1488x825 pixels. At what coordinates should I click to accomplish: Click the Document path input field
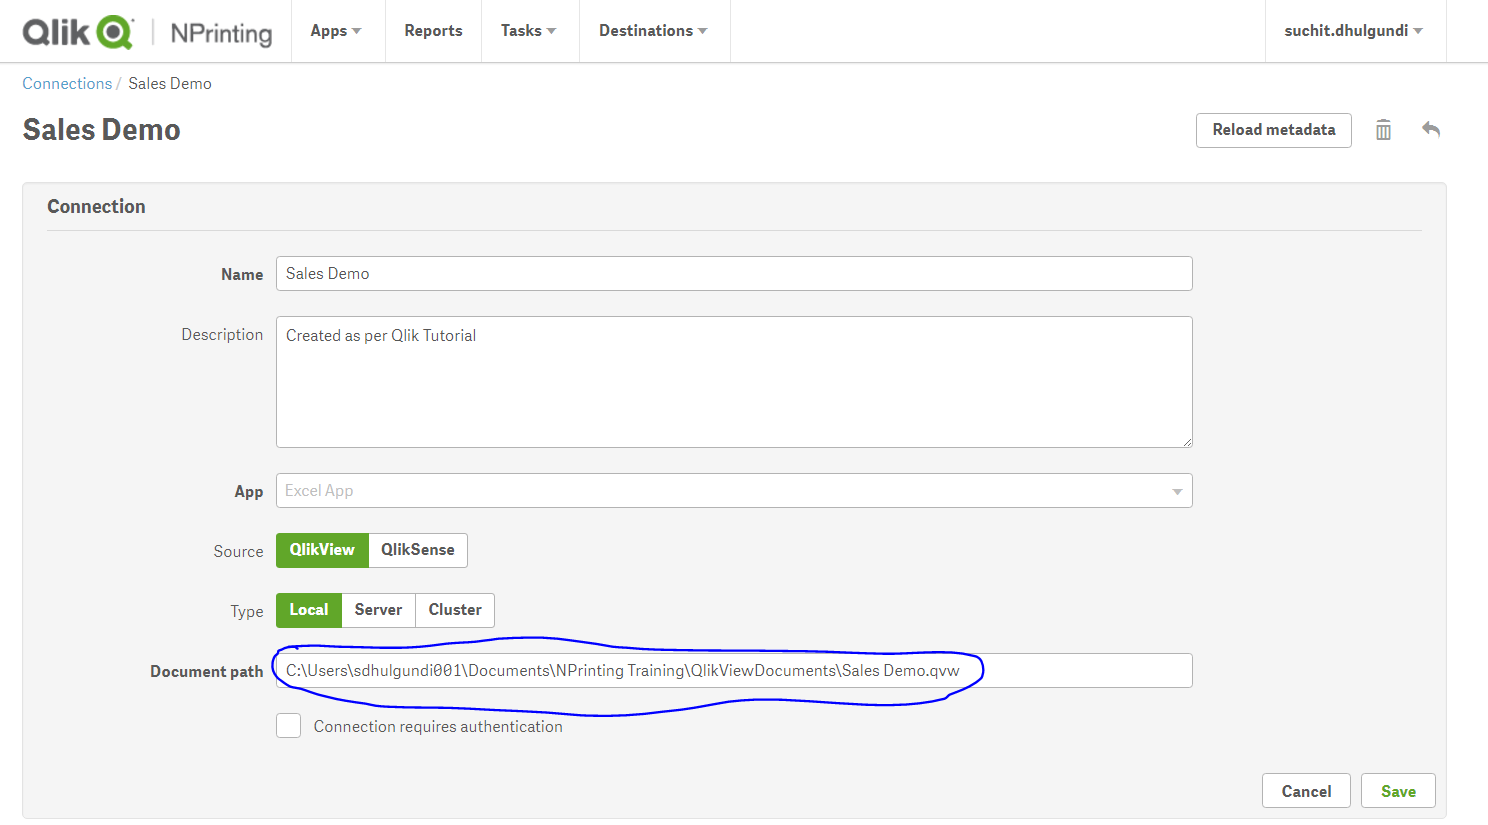734,671
